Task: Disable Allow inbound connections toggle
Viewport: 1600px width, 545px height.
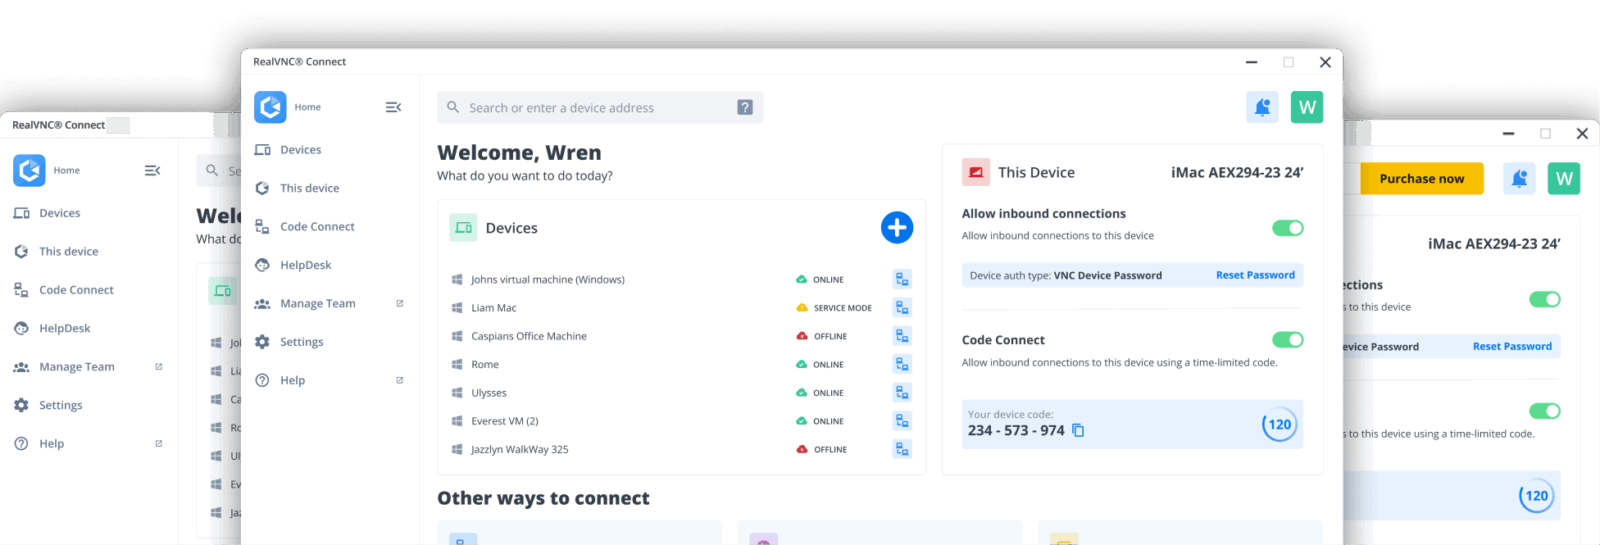Action: tap(1287, 228)
